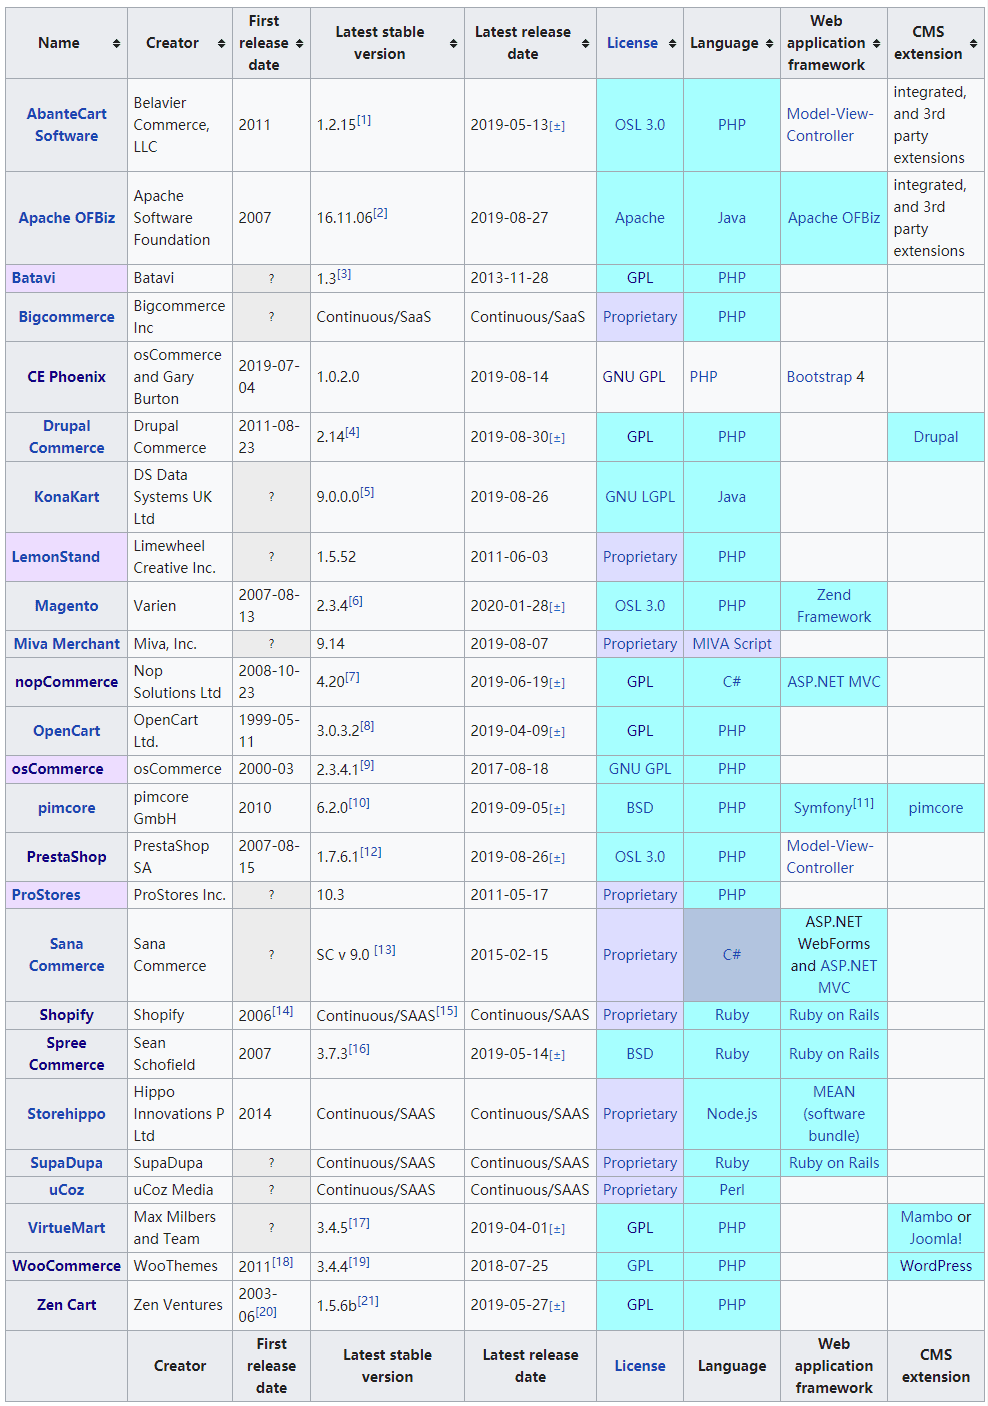
Task: Open Apache license link in OFBiz row
Action: pyautogui.click(x=640, y=218)
